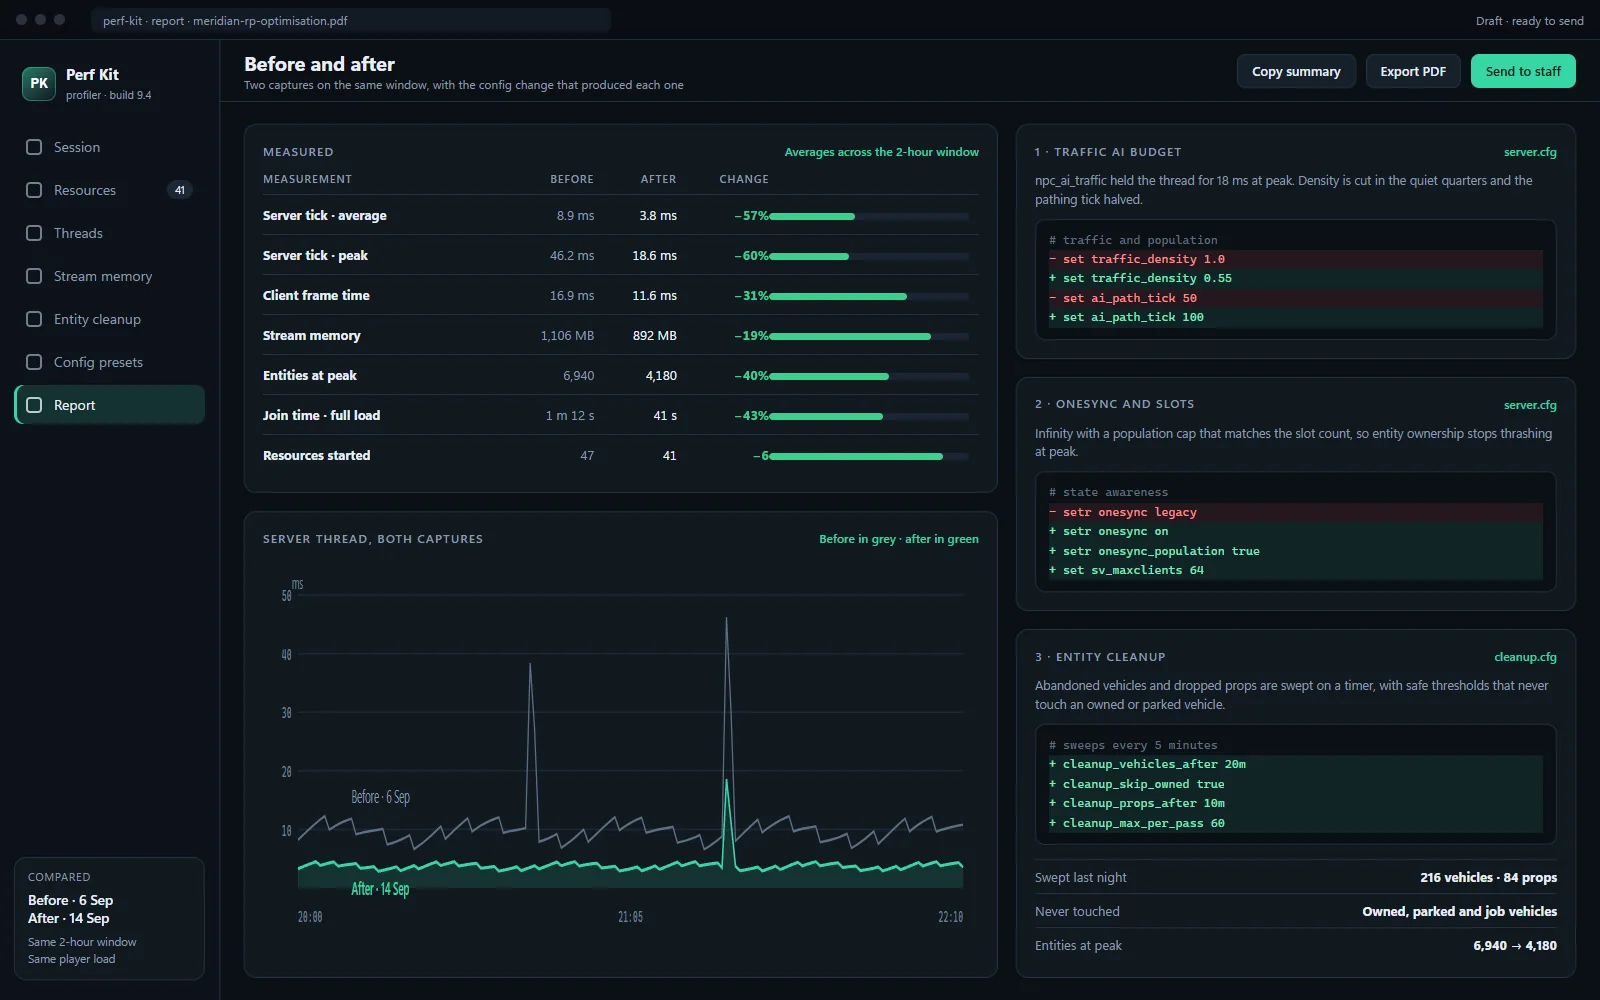Click the Resources count badge 41
The height and width of the screenshot is (1000, 1600).
tap(180, 190)
